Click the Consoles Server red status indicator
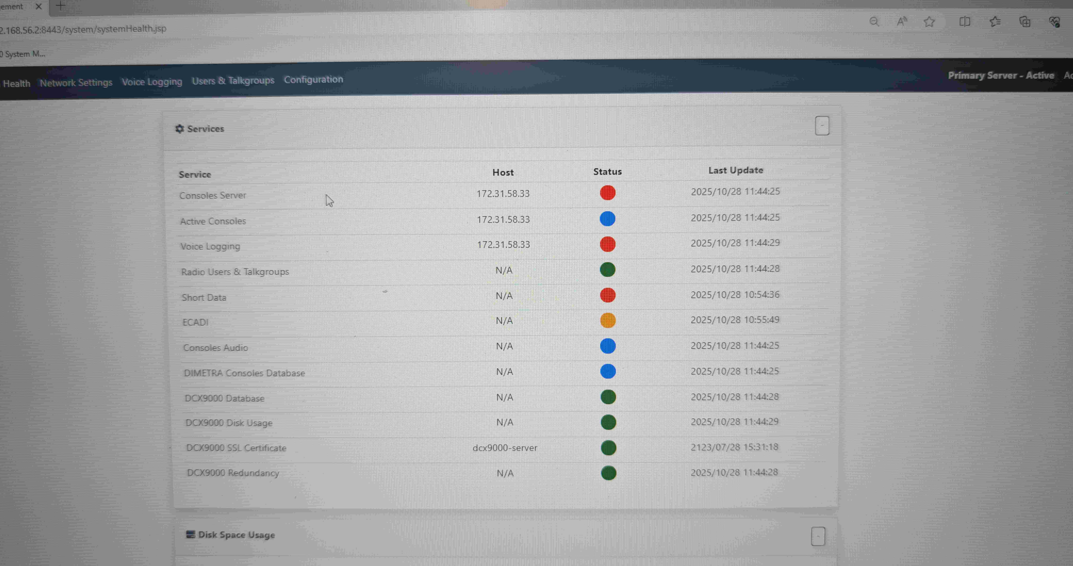The height and width of the screenshot is (566, 1073). click(607, 193)
